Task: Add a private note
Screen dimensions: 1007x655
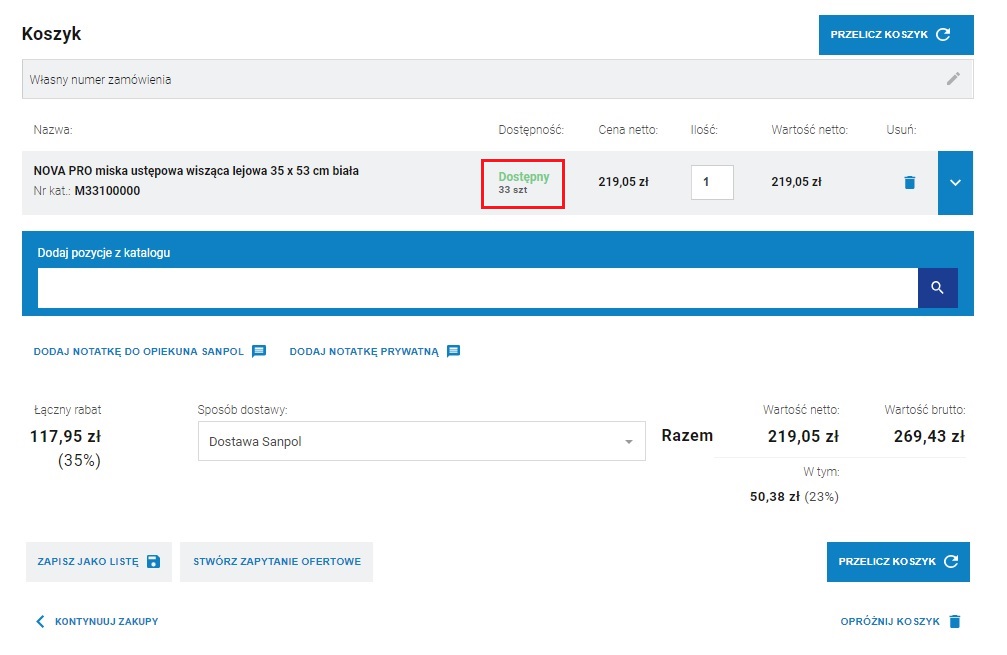Action: (x=374, y=351)
